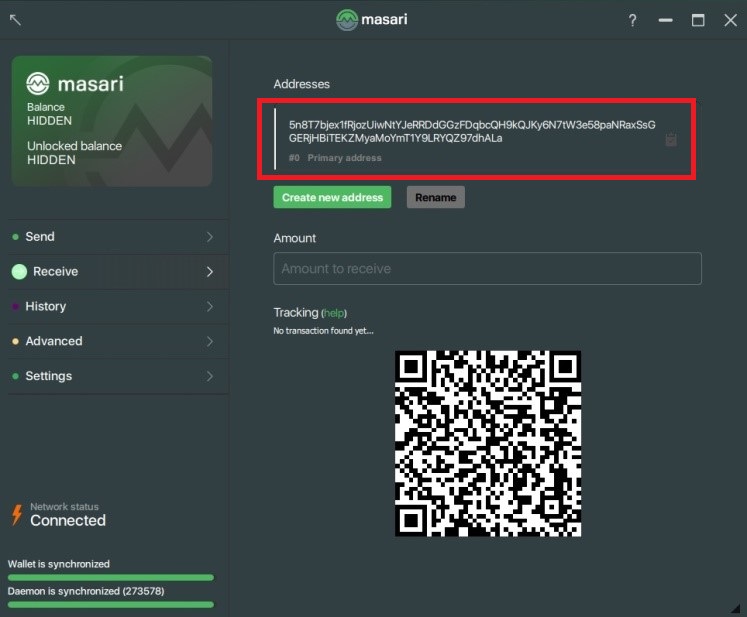747x617 pixels.
Task: Click the large green circle beside Receive
Action: click(19, 272)
